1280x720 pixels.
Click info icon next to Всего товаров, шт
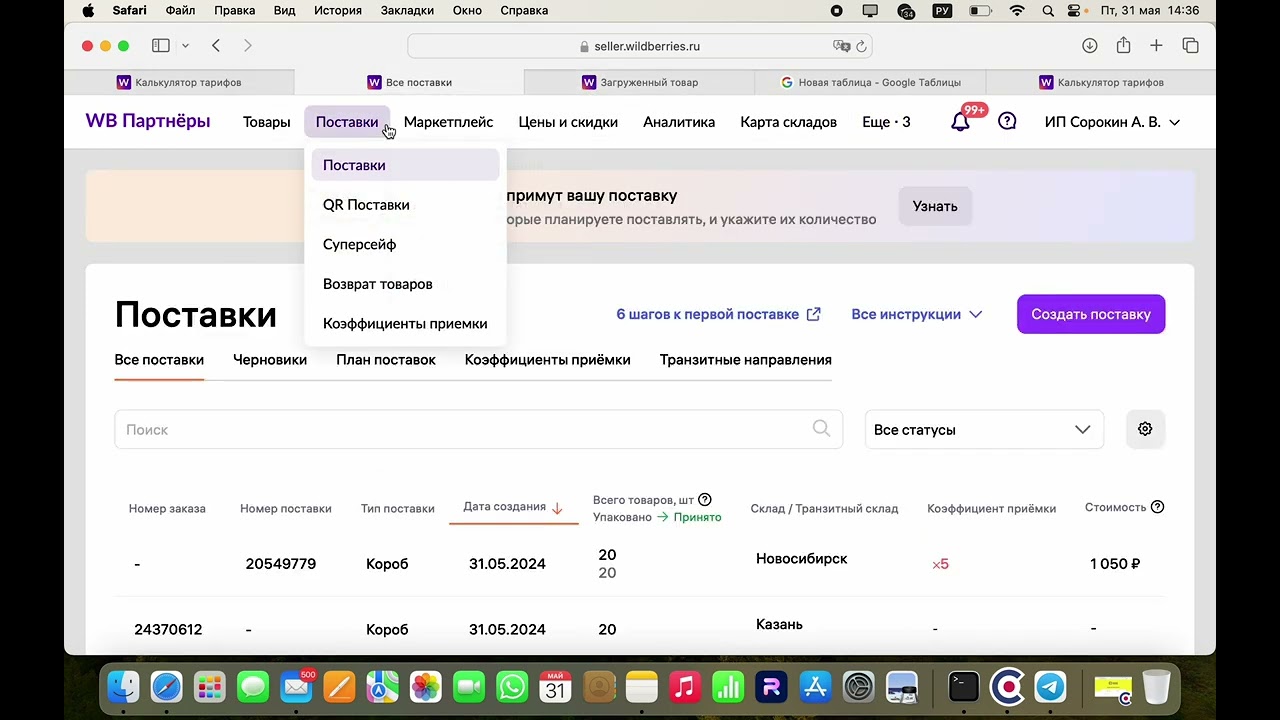pos(705,500)
